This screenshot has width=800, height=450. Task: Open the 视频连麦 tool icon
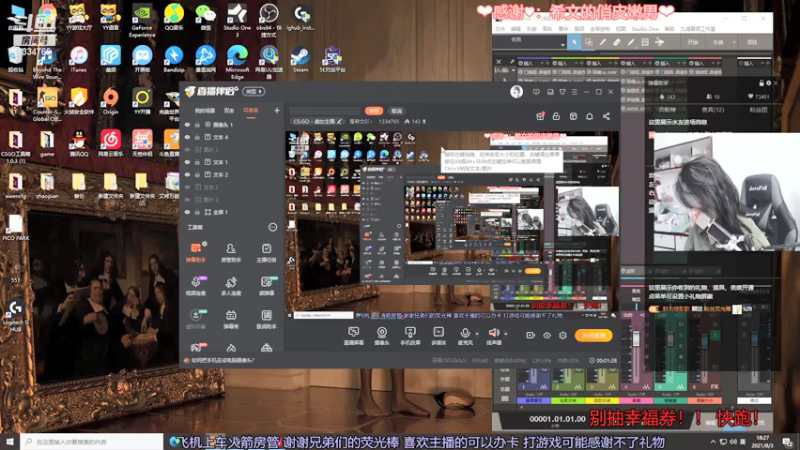click(x=195, y=286)
